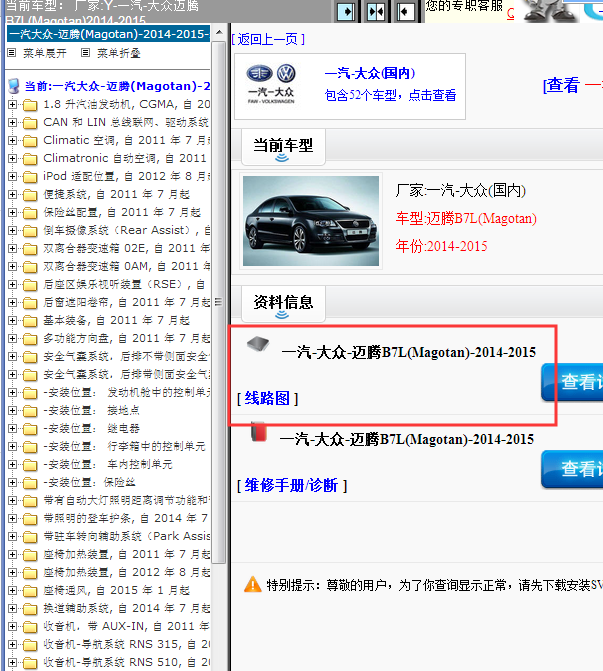Expand -安装位置: 接地点 node

tap(12, 410)
